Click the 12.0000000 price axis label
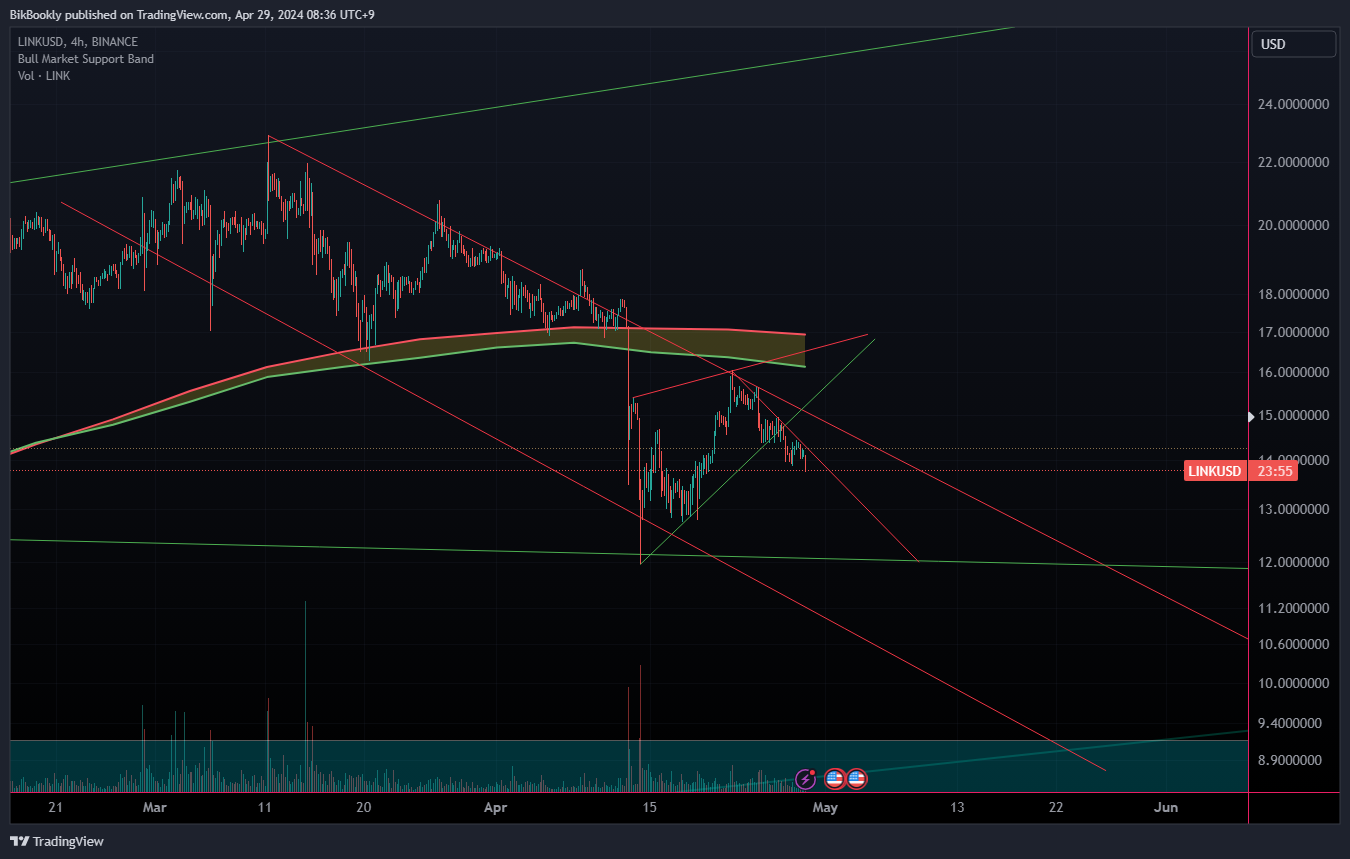 click(x=1292, y=563)
